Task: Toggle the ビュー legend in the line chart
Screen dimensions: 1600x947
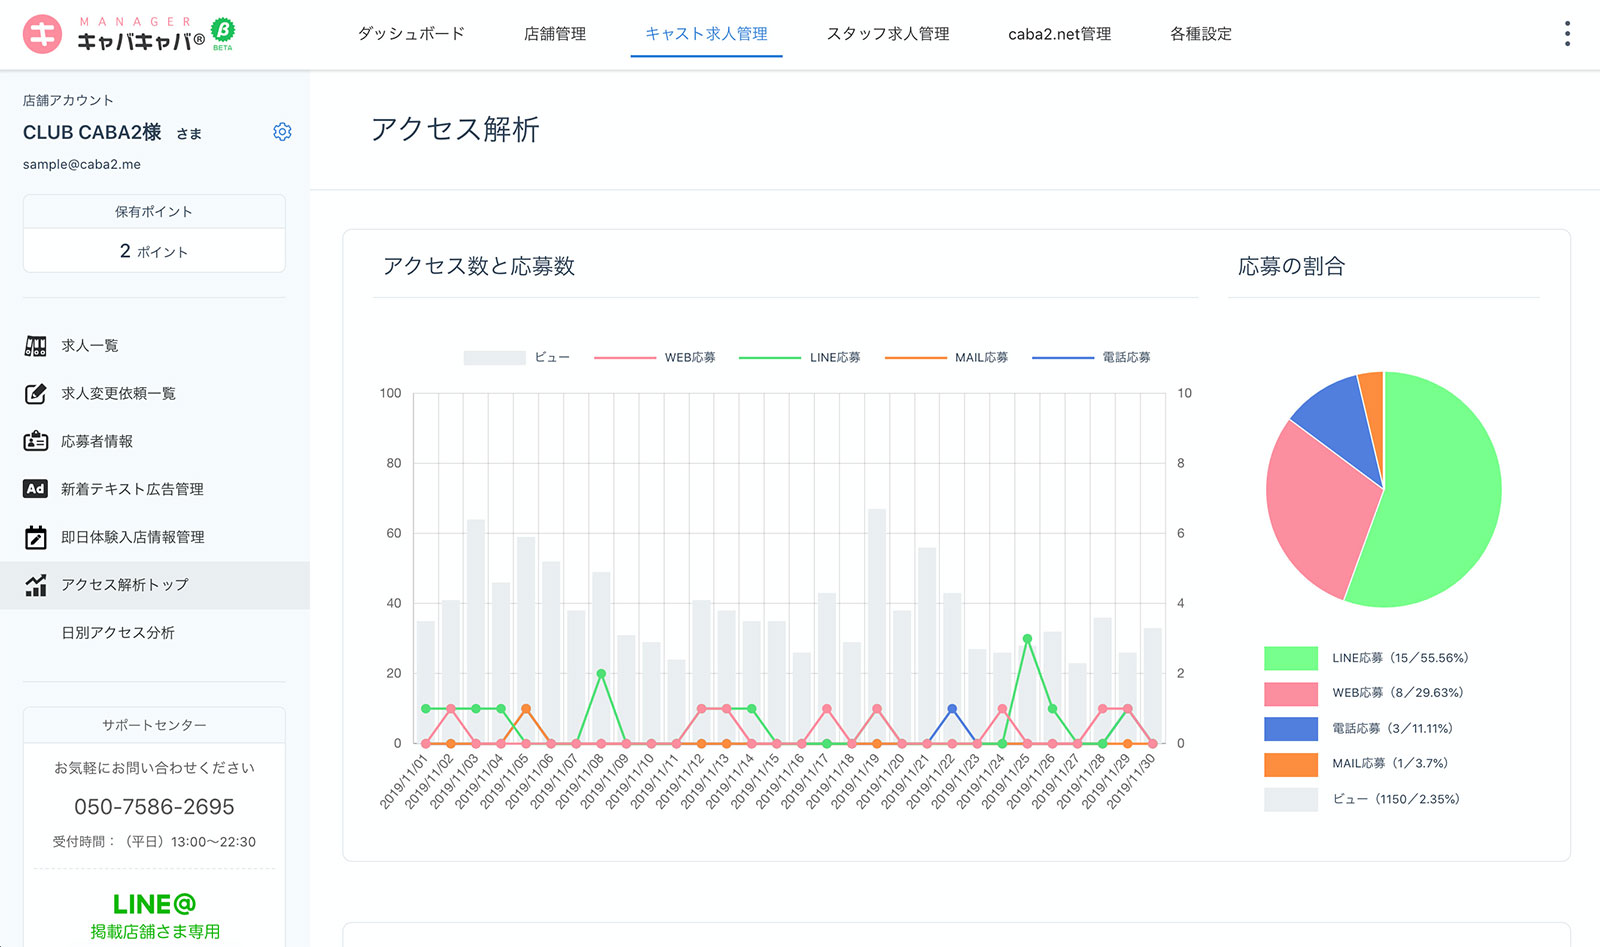Action: pos(516,357)
